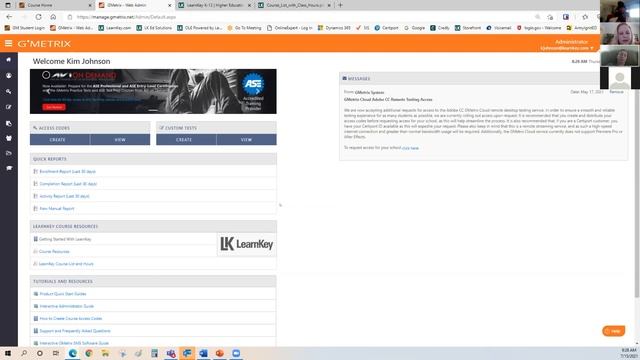Expand the Administrator account dropdown
The image size is (640, 360).
[x=567, y=45]
